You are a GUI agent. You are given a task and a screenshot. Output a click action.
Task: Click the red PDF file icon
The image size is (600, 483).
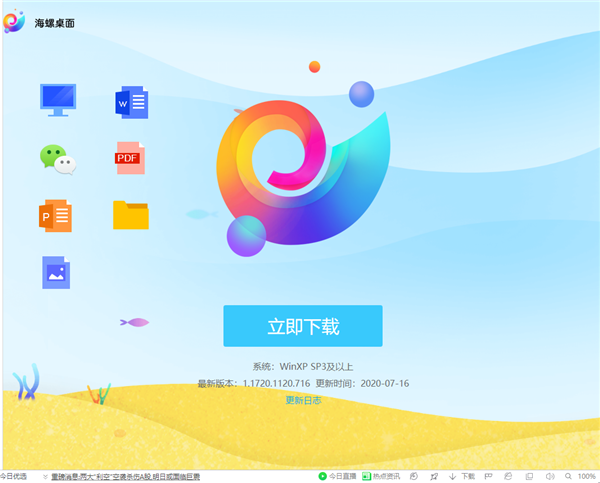pos(130,158)
